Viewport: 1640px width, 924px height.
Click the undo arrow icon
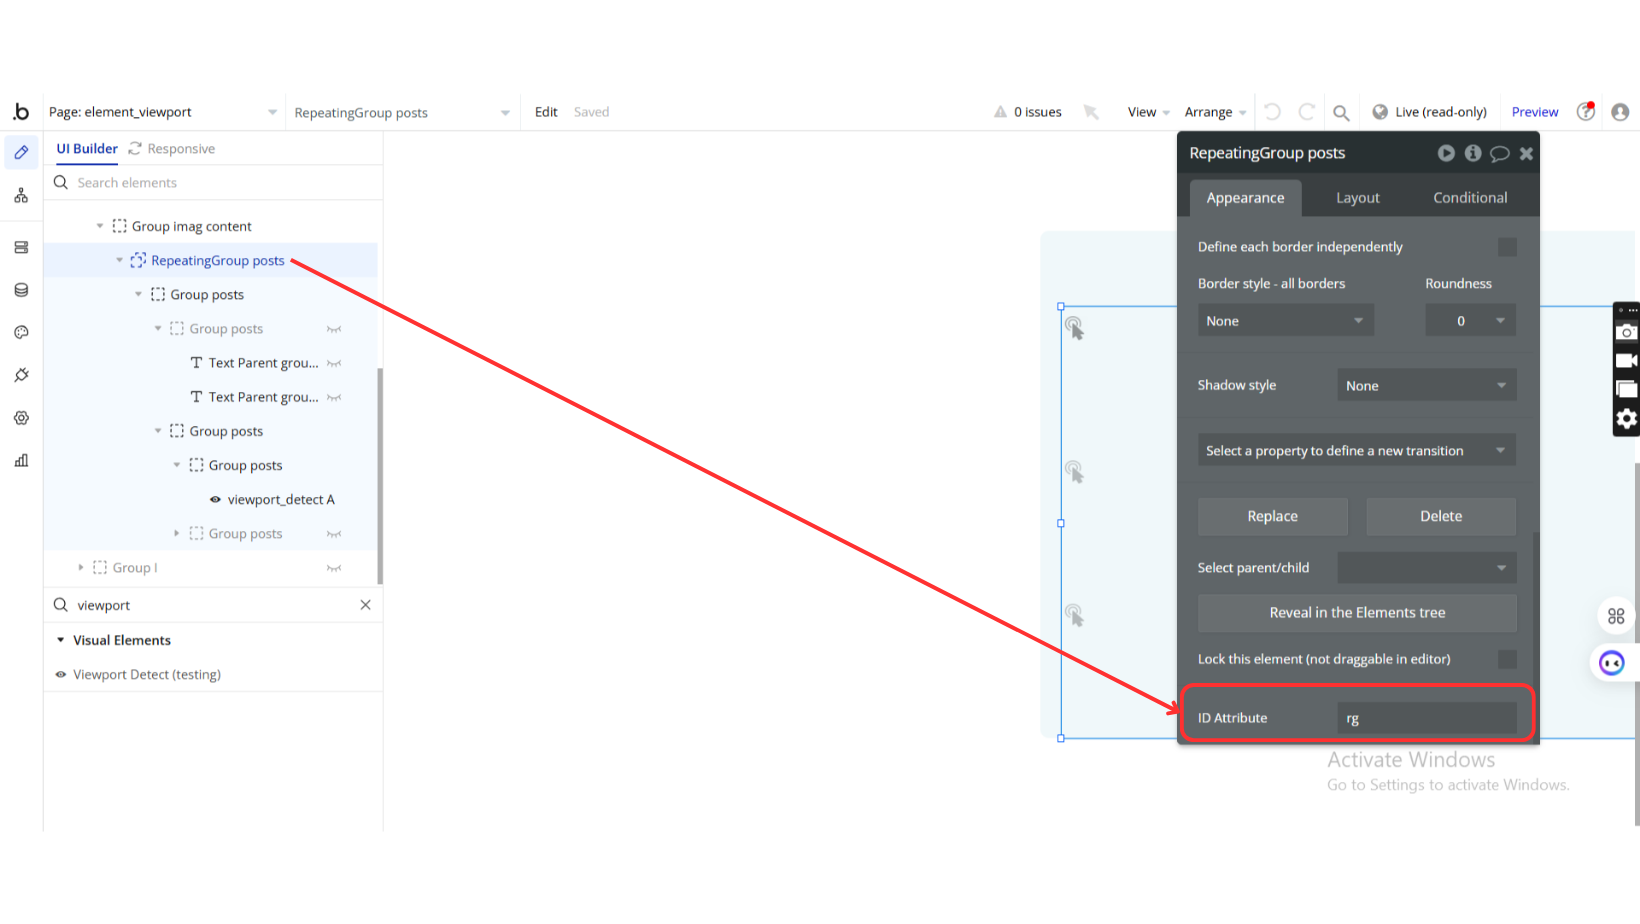(x=1272, y=112)
